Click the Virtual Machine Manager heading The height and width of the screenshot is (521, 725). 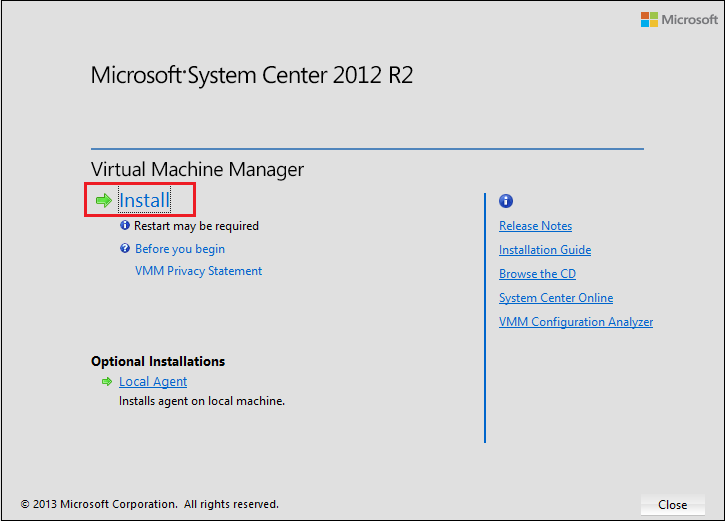[197, 169]
